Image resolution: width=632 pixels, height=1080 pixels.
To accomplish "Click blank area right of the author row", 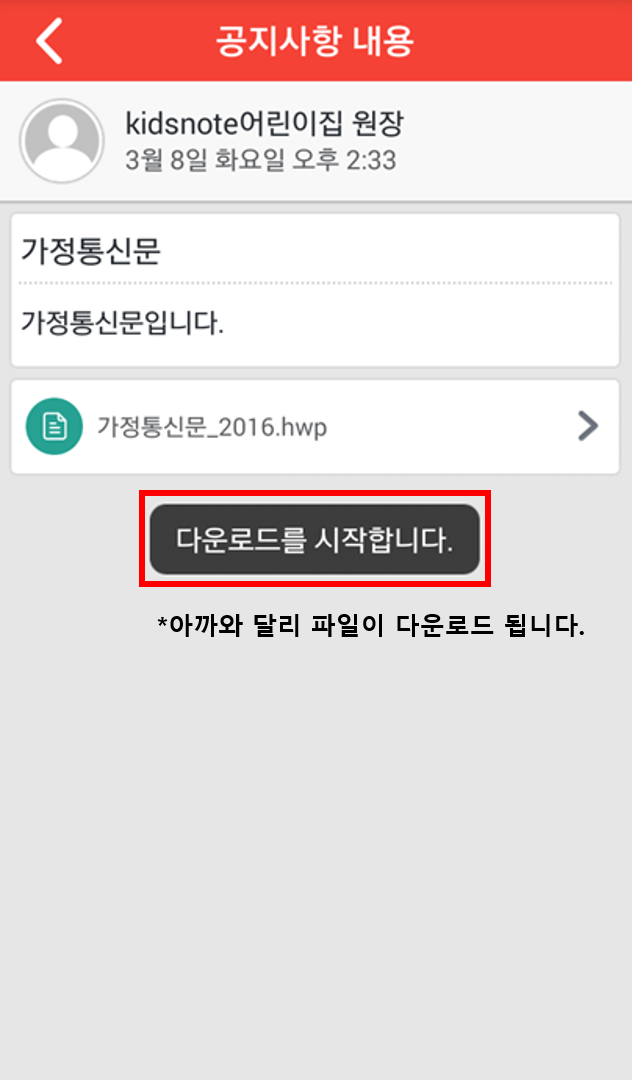I will (x=516, y=141).
